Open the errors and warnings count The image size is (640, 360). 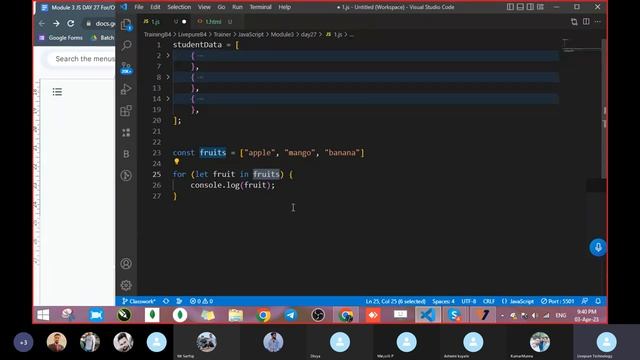coord(201,301)
